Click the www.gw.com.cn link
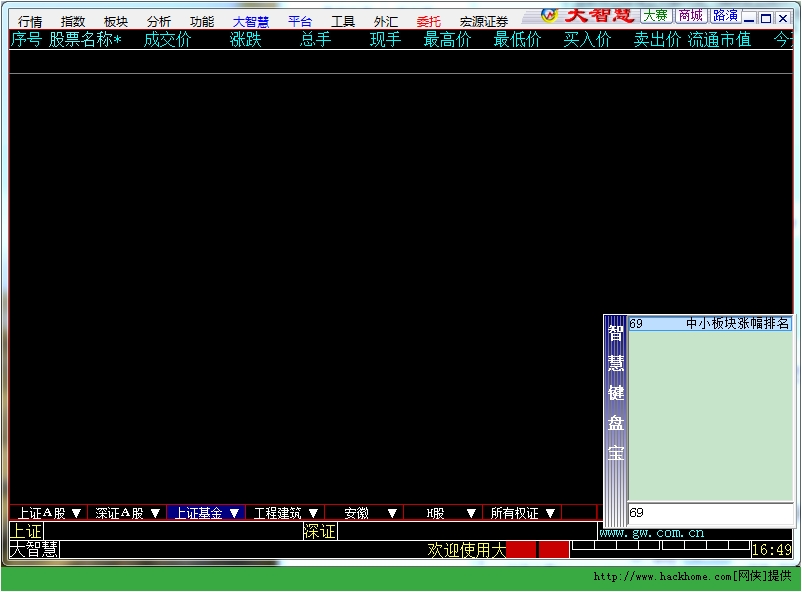Screen dimensions: 802x592 tap(652, 533)
